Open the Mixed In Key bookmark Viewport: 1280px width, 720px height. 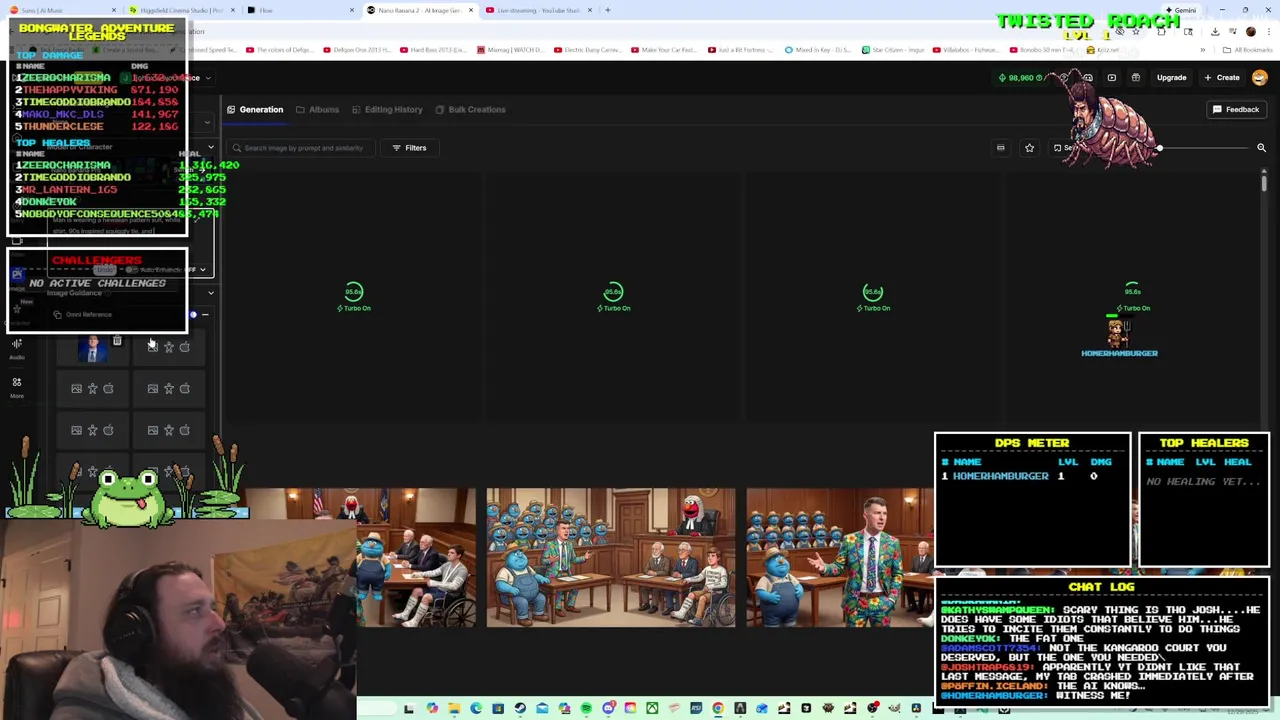(819, 49)
